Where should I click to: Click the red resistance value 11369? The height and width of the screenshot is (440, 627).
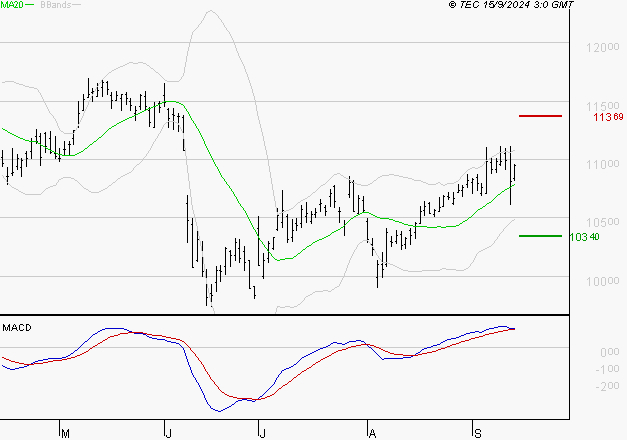pyautogui.click(x=608, y=117)
